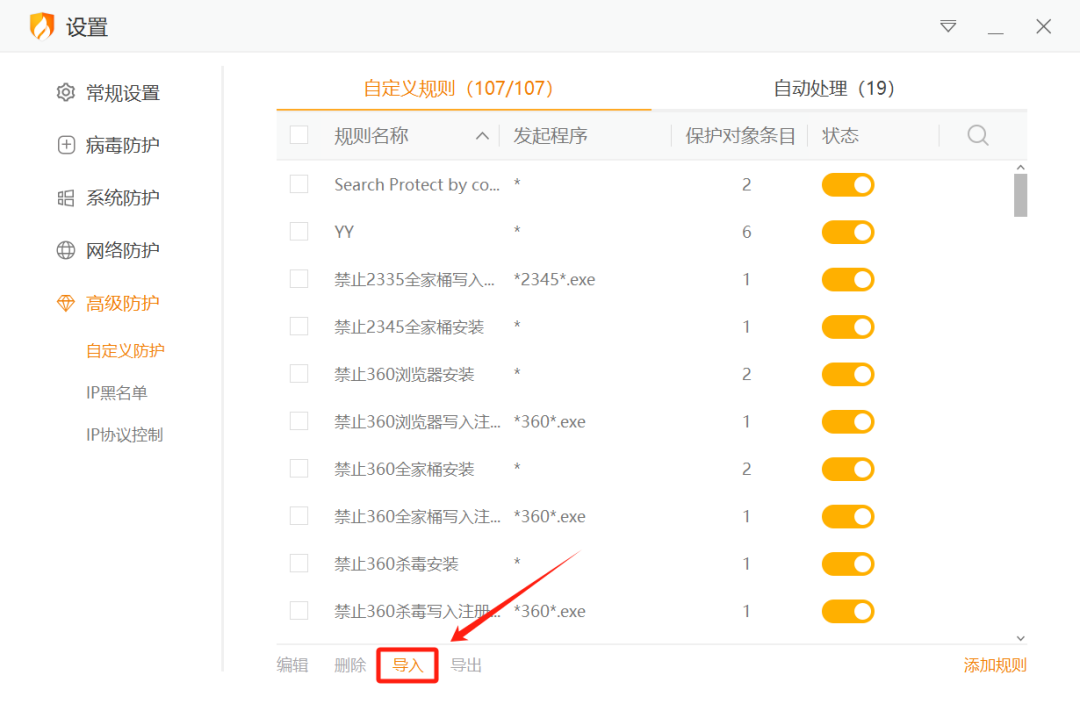The width and height of the screenshot is (1080, 711).
Task: Check the 禁止2335全家桶写入 rule checkbox
Action: (299, 279)
